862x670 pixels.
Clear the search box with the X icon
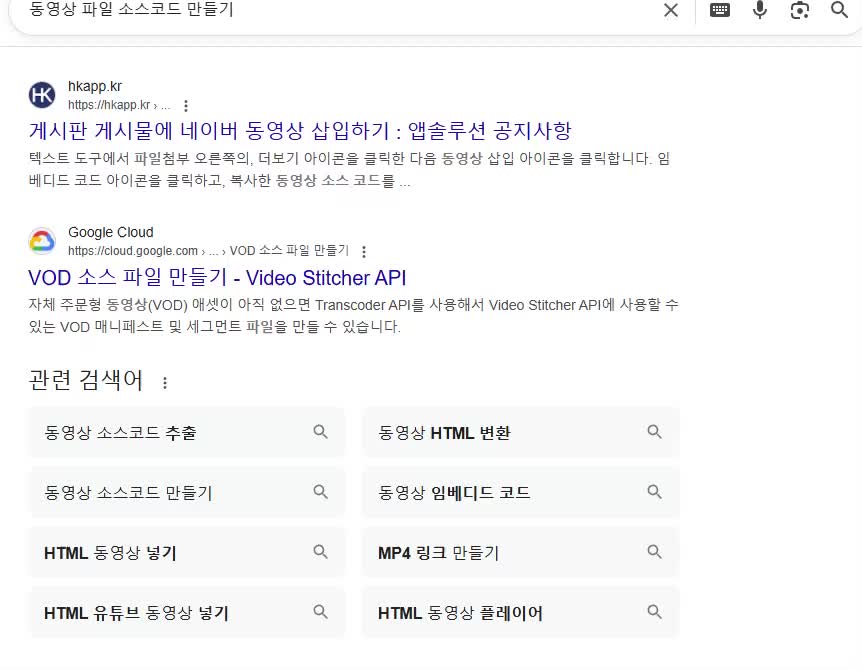tap(671, 10)
